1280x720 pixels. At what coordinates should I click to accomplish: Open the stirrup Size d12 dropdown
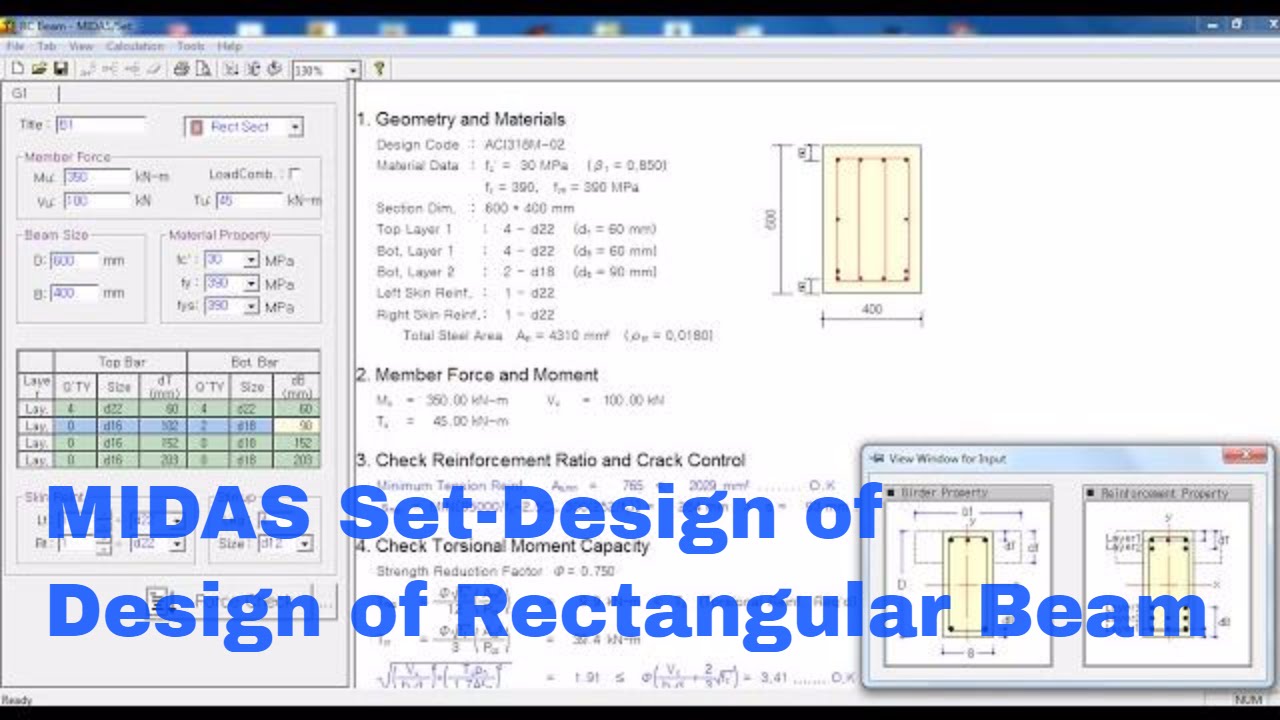tap(304, 544)
